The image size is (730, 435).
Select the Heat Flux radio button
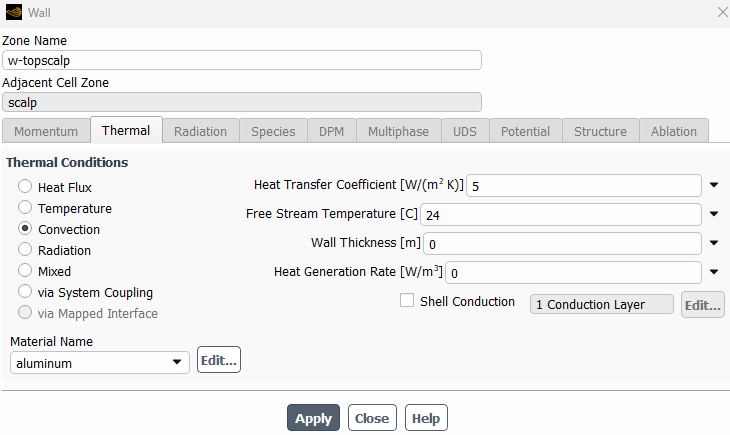25,186
